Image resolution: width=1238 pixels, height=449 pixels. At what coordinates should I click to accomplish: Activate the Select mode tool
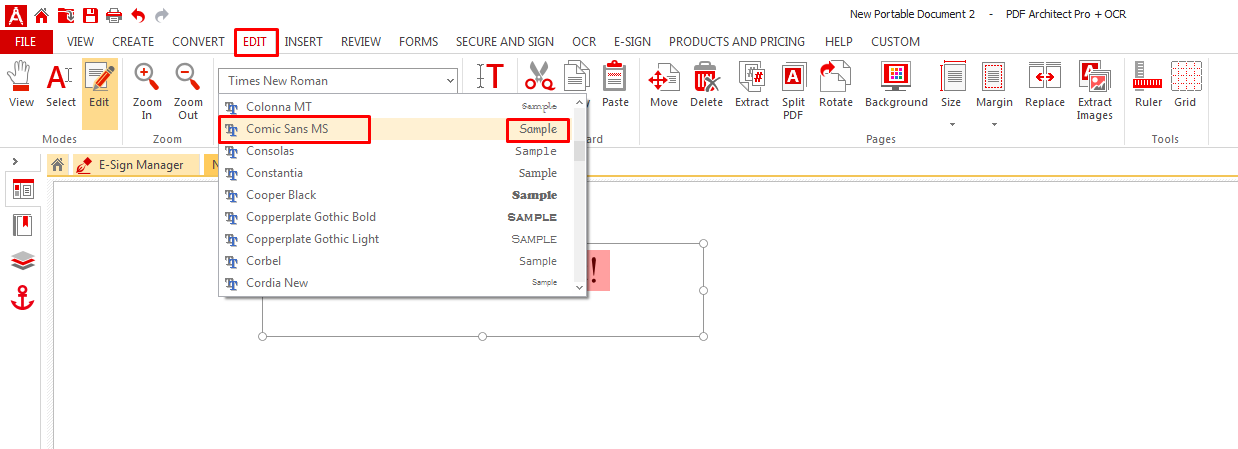click(x=61, y=86)
